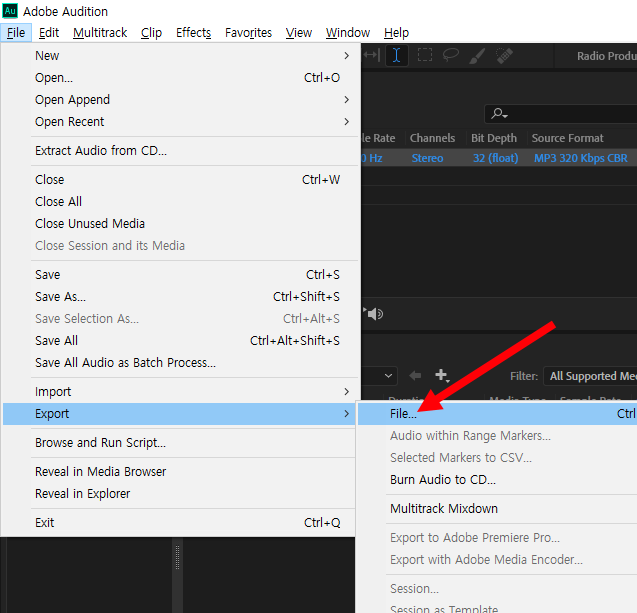Open the Help menu

396,32
